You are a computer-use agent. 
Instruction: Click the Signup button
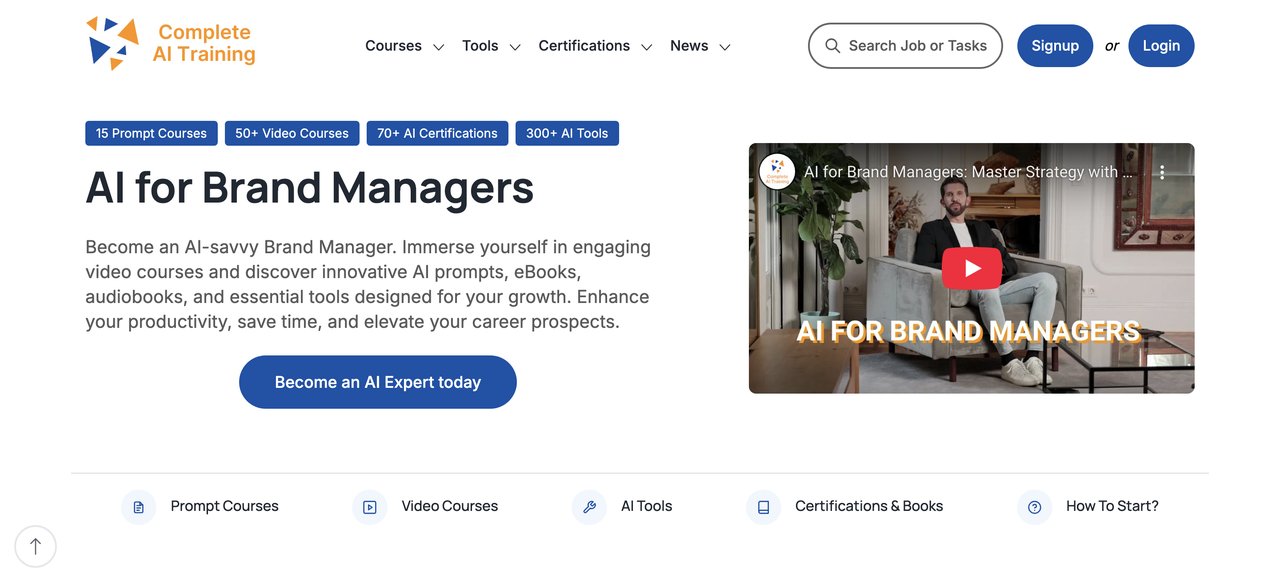coord(1055,46)
